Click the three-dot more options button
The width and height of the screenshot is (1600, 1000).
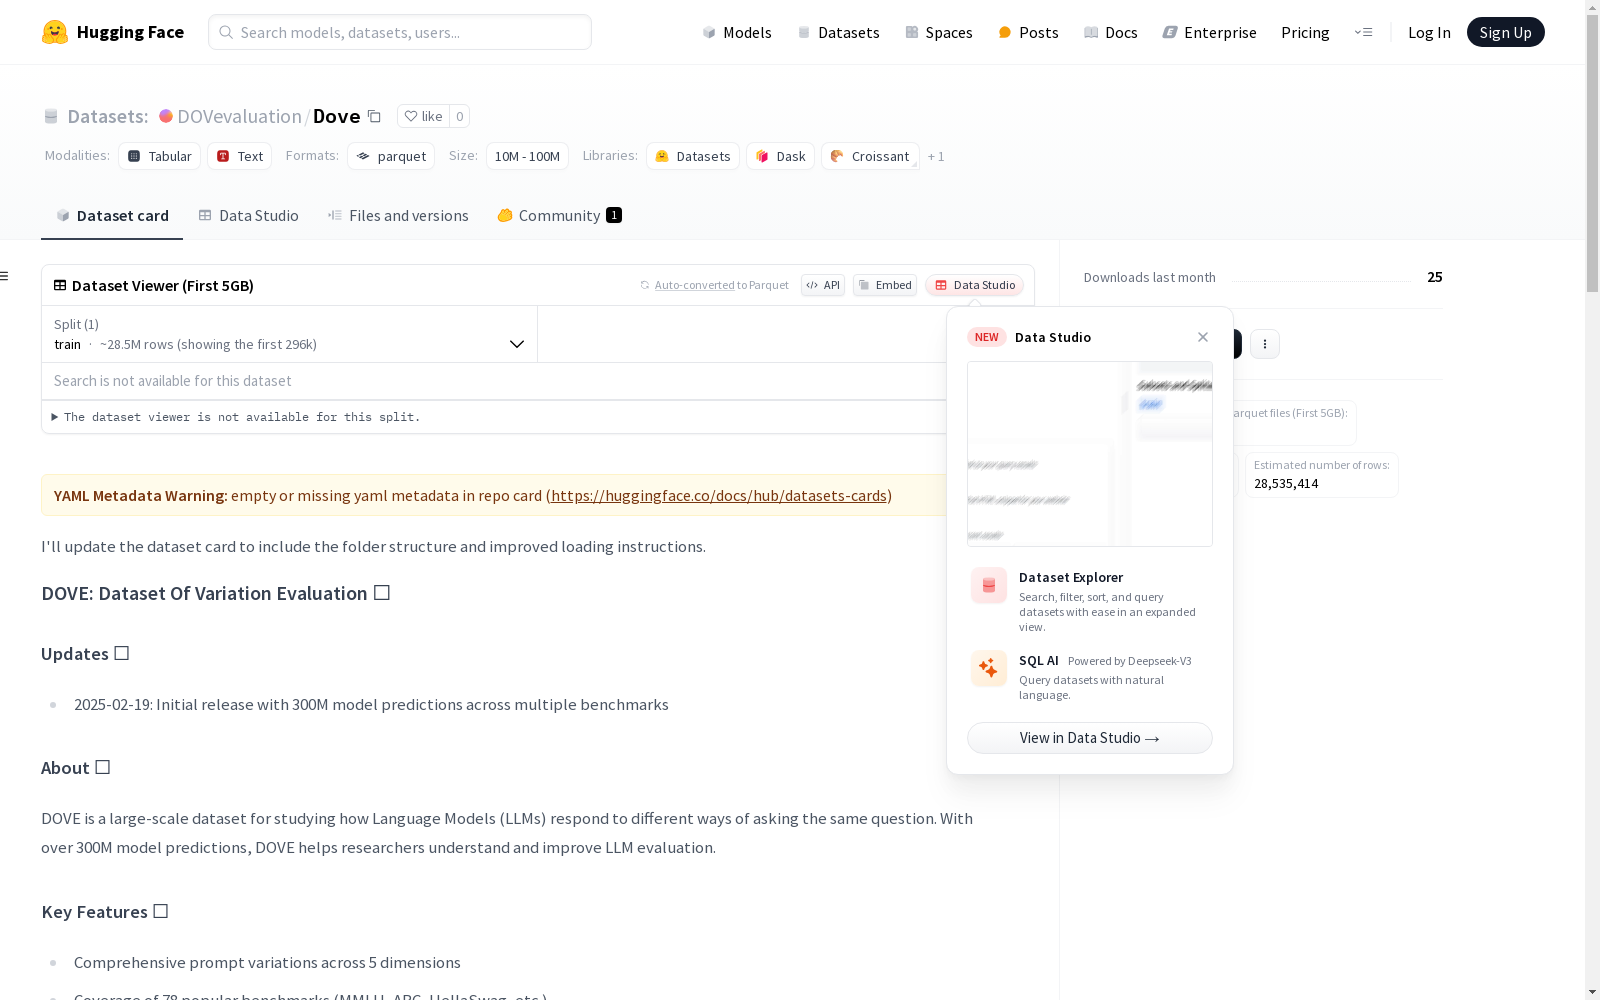coord(1265,344)
